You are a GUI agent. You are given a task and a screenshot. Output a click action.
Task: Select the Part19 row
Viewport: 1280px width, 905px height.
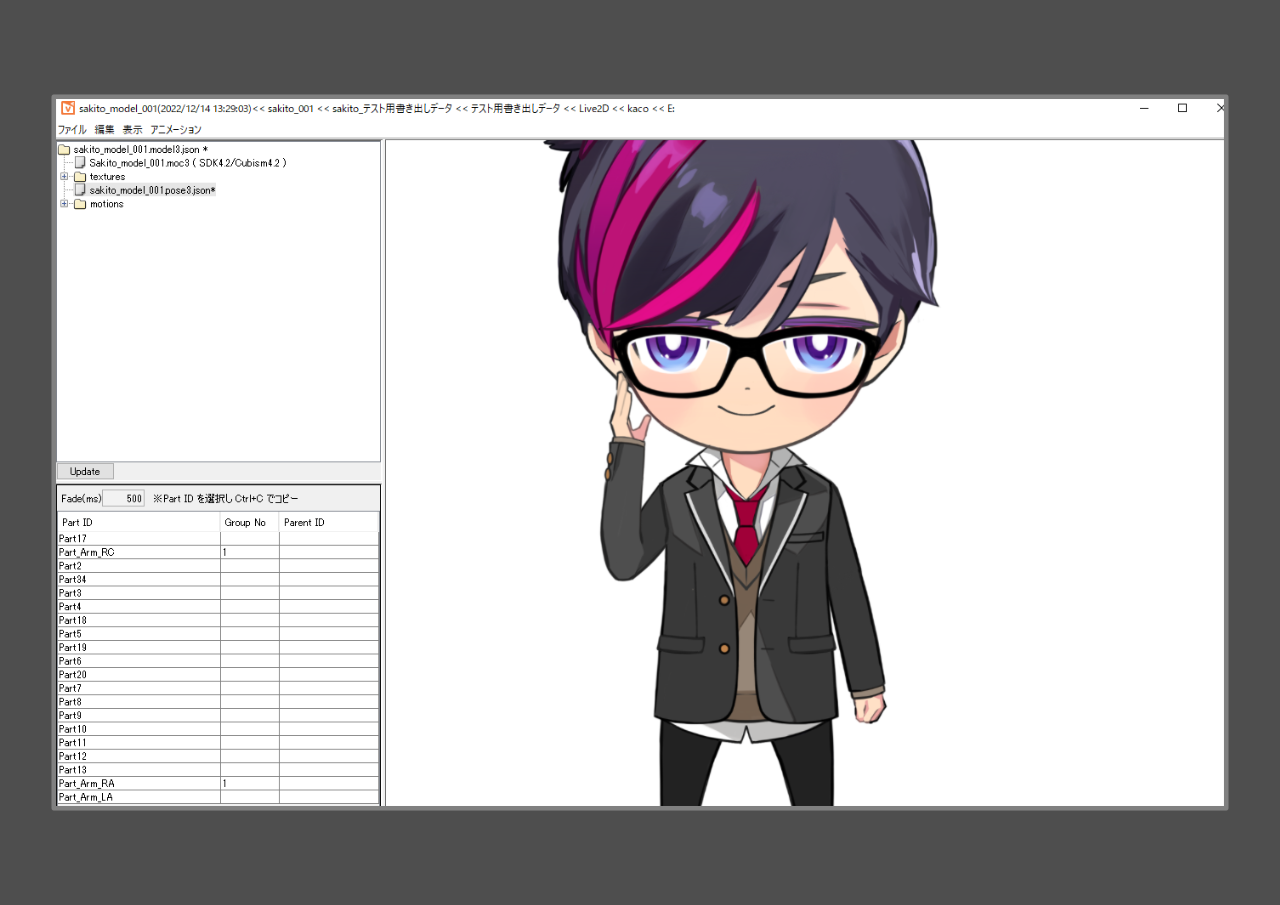[218, 647]
